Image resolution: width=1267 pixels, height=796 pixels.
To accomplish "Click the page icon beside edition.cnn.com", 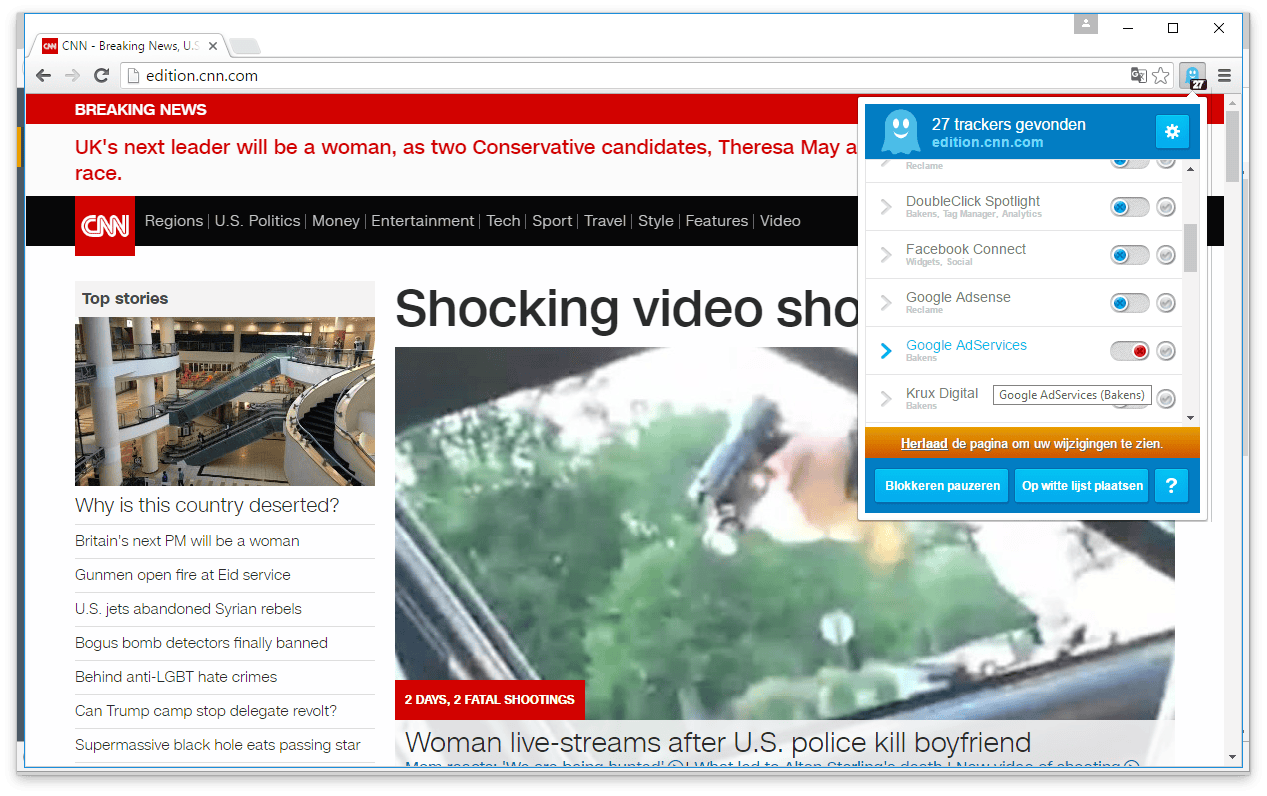I will (132, 76).
